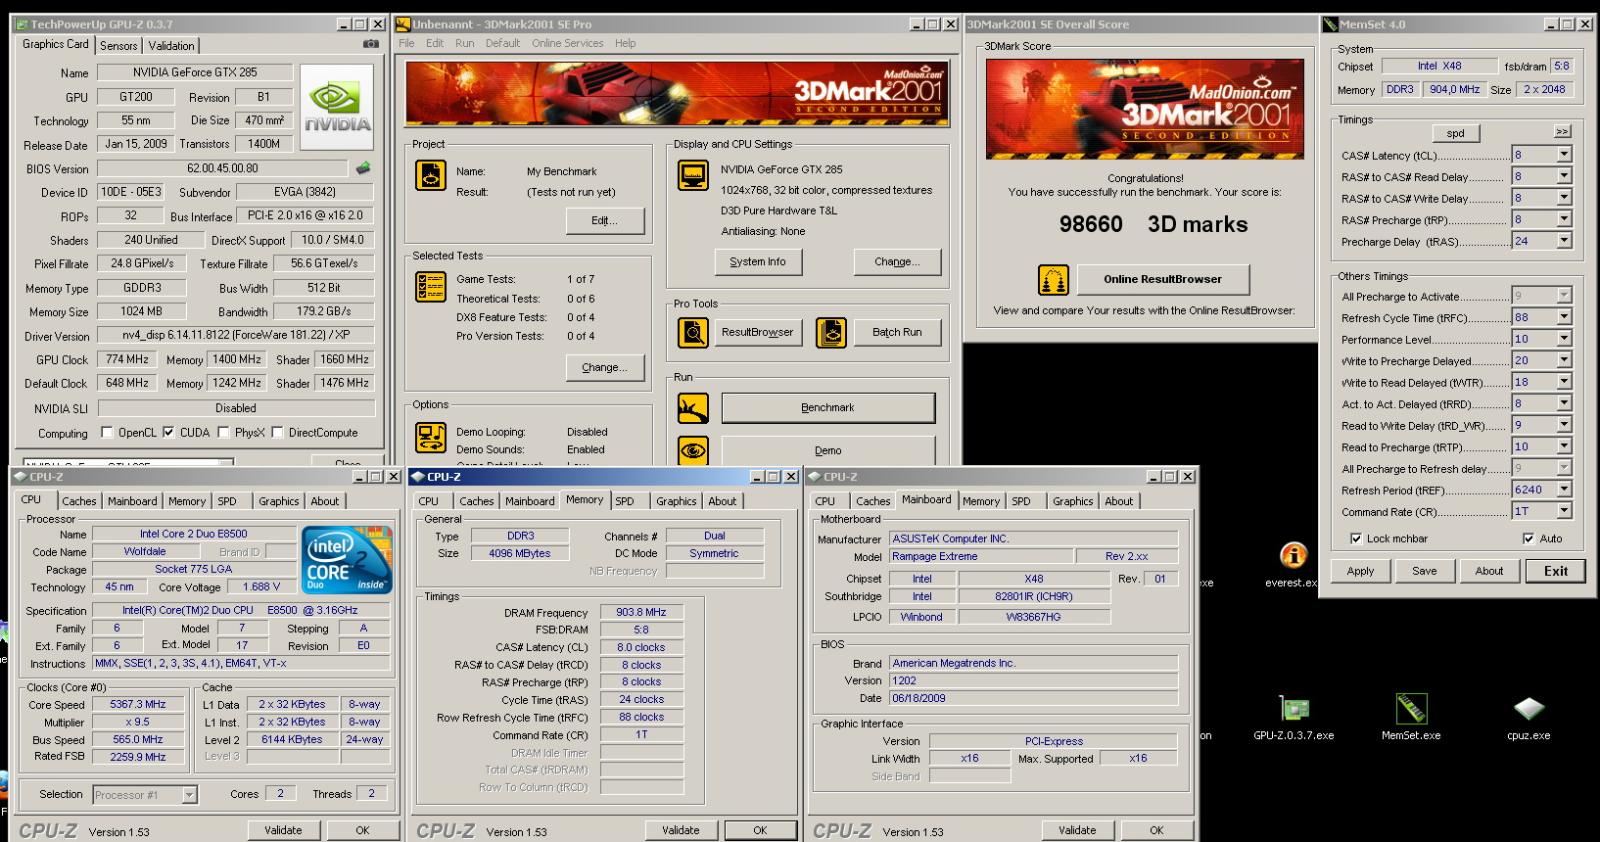Click the DRAM Frequency value 903.8 MHz
Image resolution: width=1600 pixels, height=842 pixels.
point(641,612)
